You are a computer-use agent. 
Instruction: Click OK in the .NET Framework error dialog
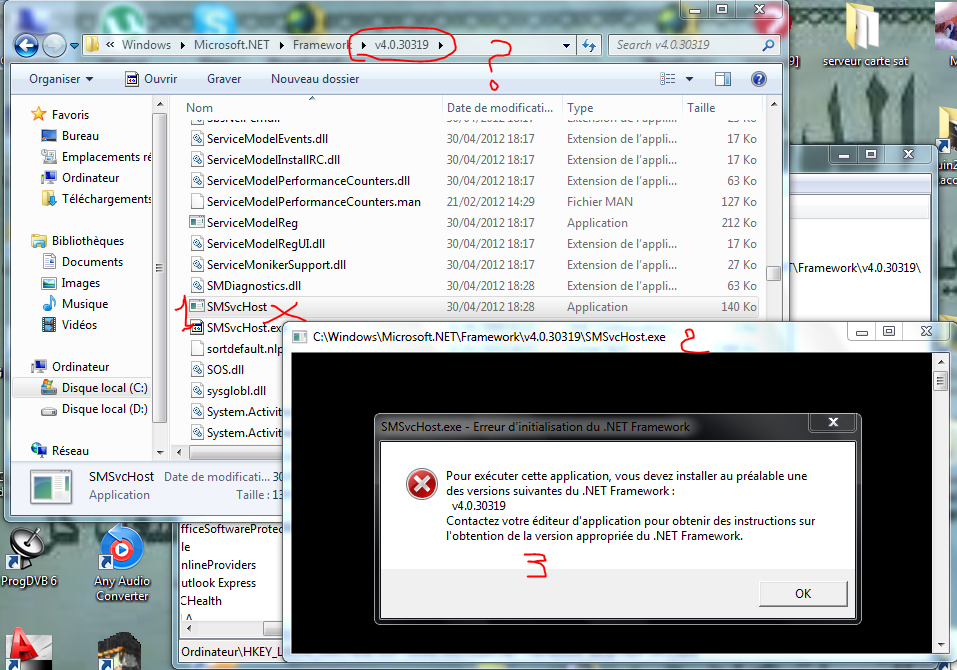803,594
